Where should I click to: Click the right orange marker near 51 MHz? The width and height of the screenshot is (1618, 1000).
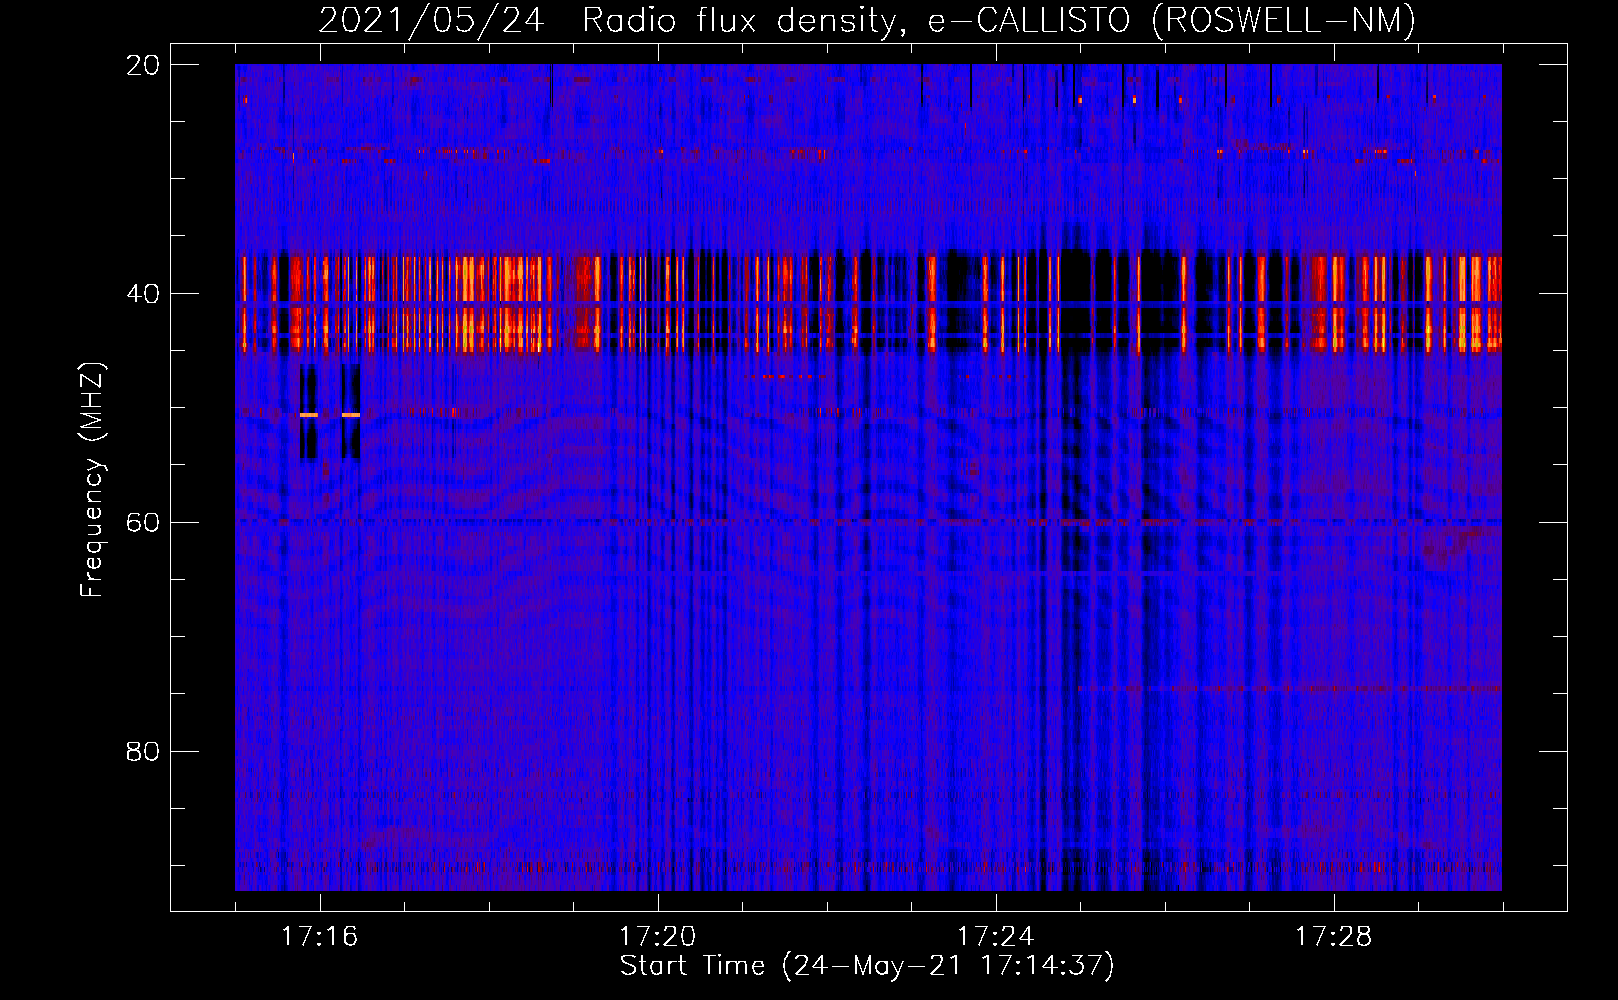pyautogui.click(x=351, y=414)
